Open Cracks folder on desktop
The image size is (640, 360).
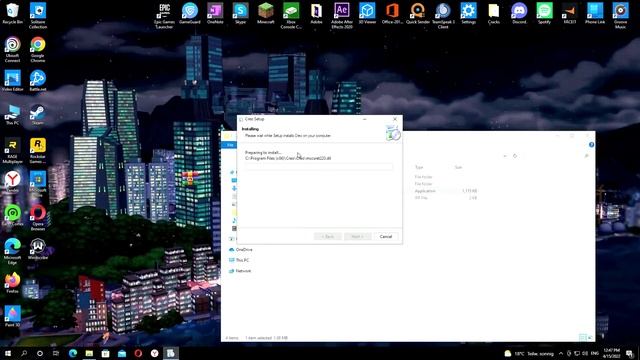coord(493,13)
